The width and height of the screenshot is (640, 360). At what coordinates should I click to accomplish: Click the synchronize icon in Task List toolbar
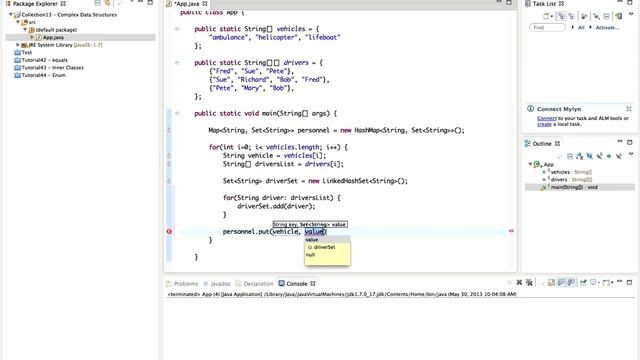point(619,16)
